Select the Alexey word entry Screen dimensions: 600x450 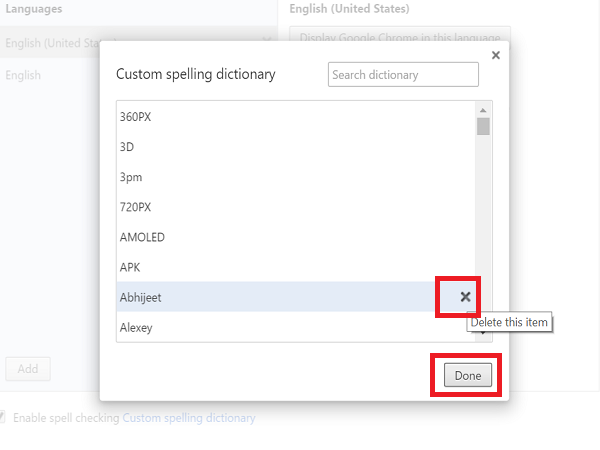coord(136,327)
